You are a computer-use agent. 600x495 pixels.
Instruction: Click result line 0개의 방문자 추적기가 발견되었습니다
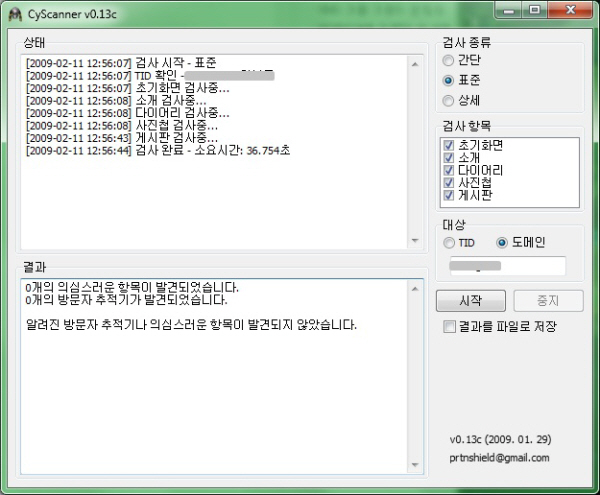tap(126, 300)
